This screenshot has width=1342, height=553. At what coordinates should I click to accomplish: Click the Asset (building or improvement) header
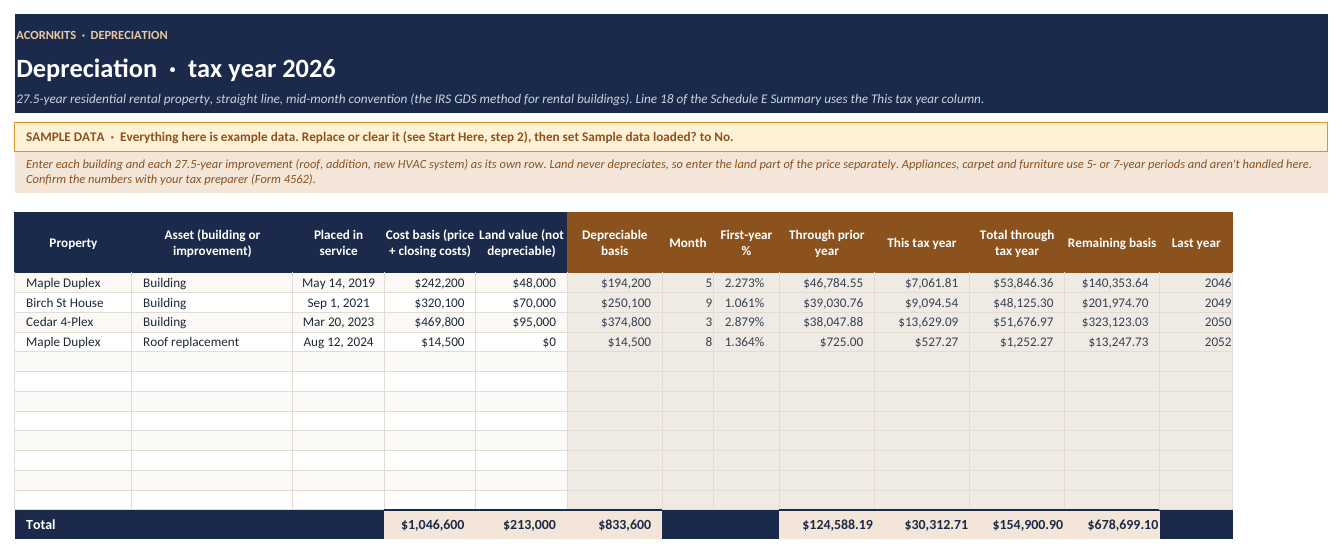212,243
